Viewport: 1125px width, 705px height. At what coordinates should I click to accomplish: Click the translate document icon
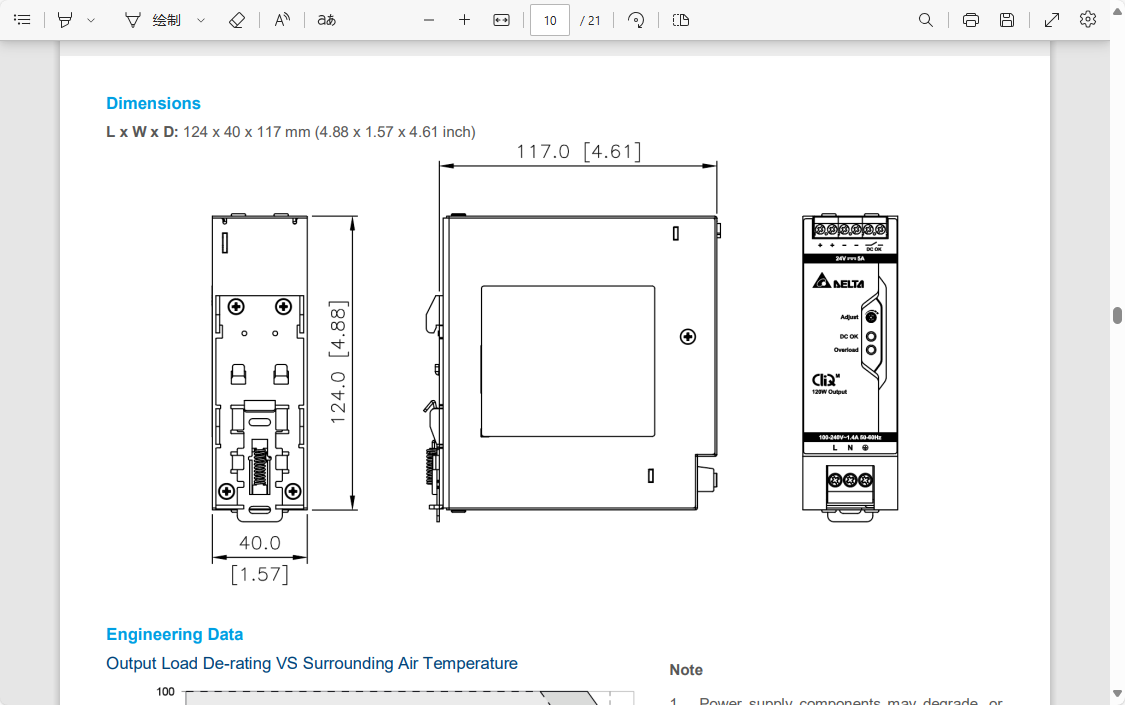[x=326, y=20]
